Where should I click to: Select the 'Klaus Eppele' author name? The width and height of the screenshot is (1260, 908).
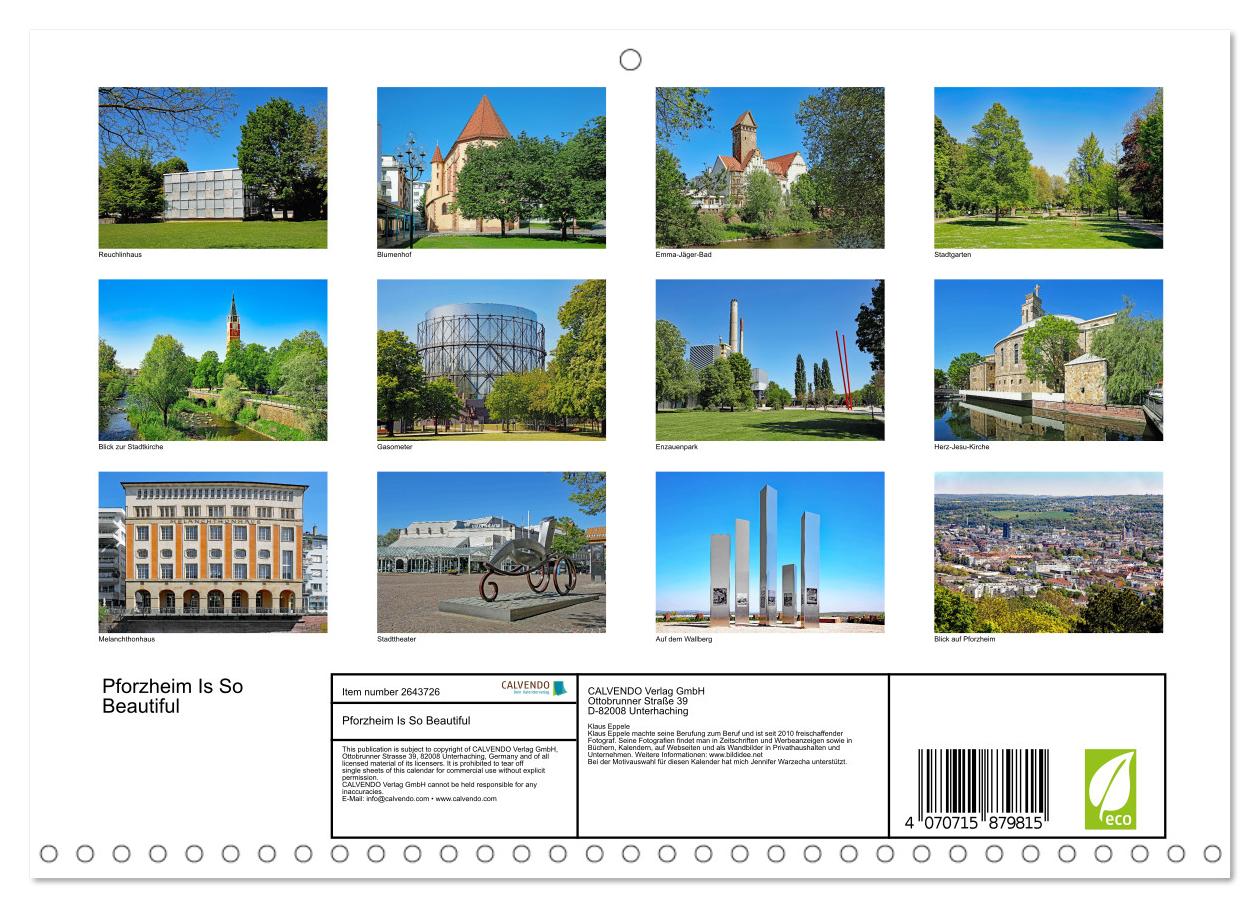click(610, 727)
